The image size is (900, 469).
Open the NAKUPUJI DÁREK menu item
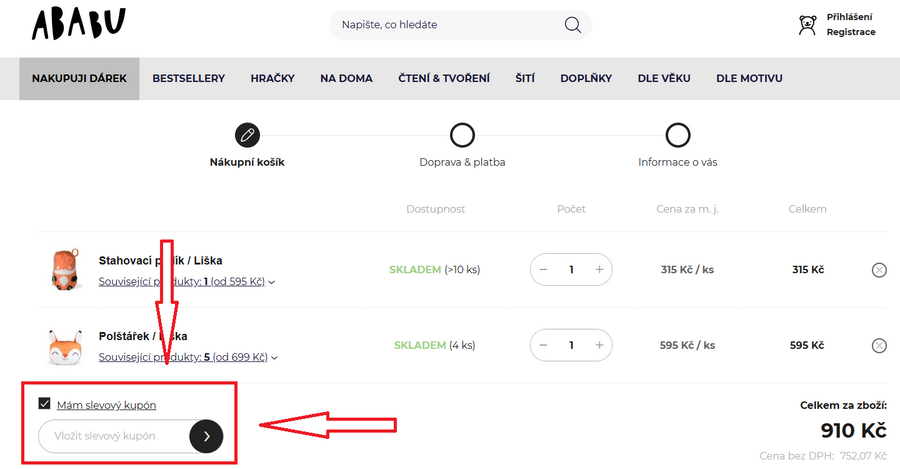pos(79,79)
